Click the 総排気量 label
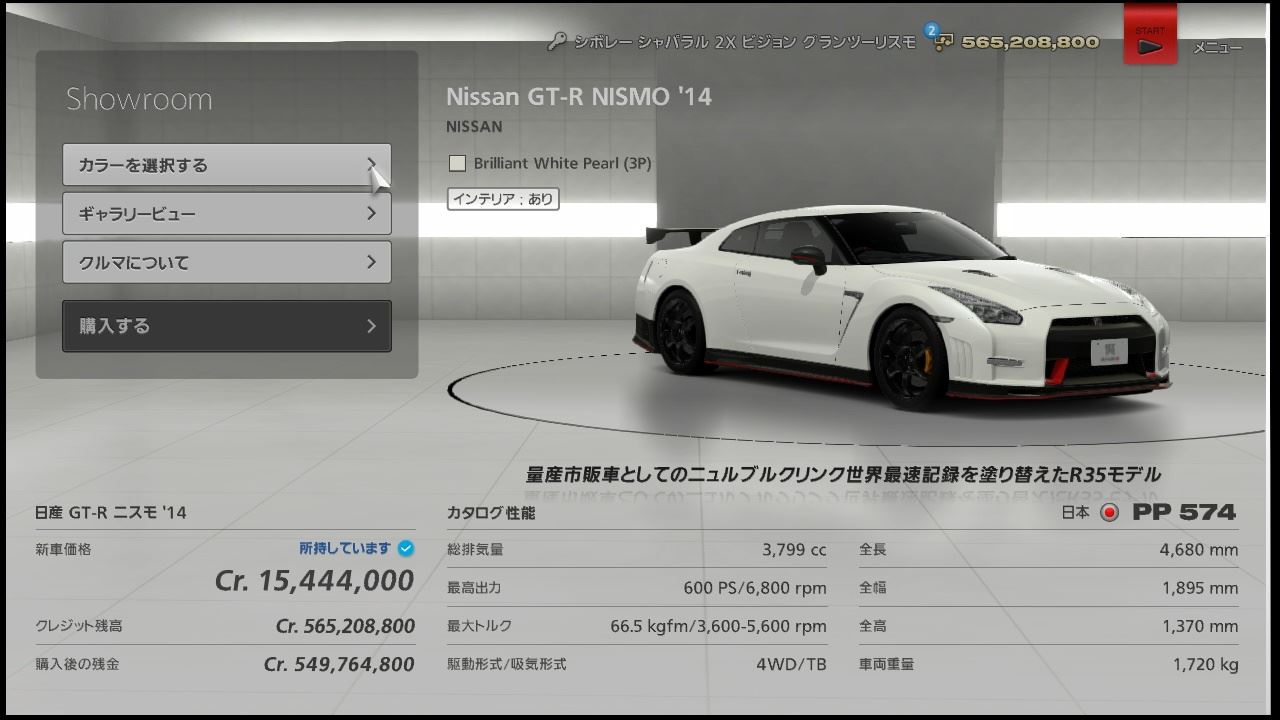Viewport: 1280px width, 720px height. pos(475,550)
